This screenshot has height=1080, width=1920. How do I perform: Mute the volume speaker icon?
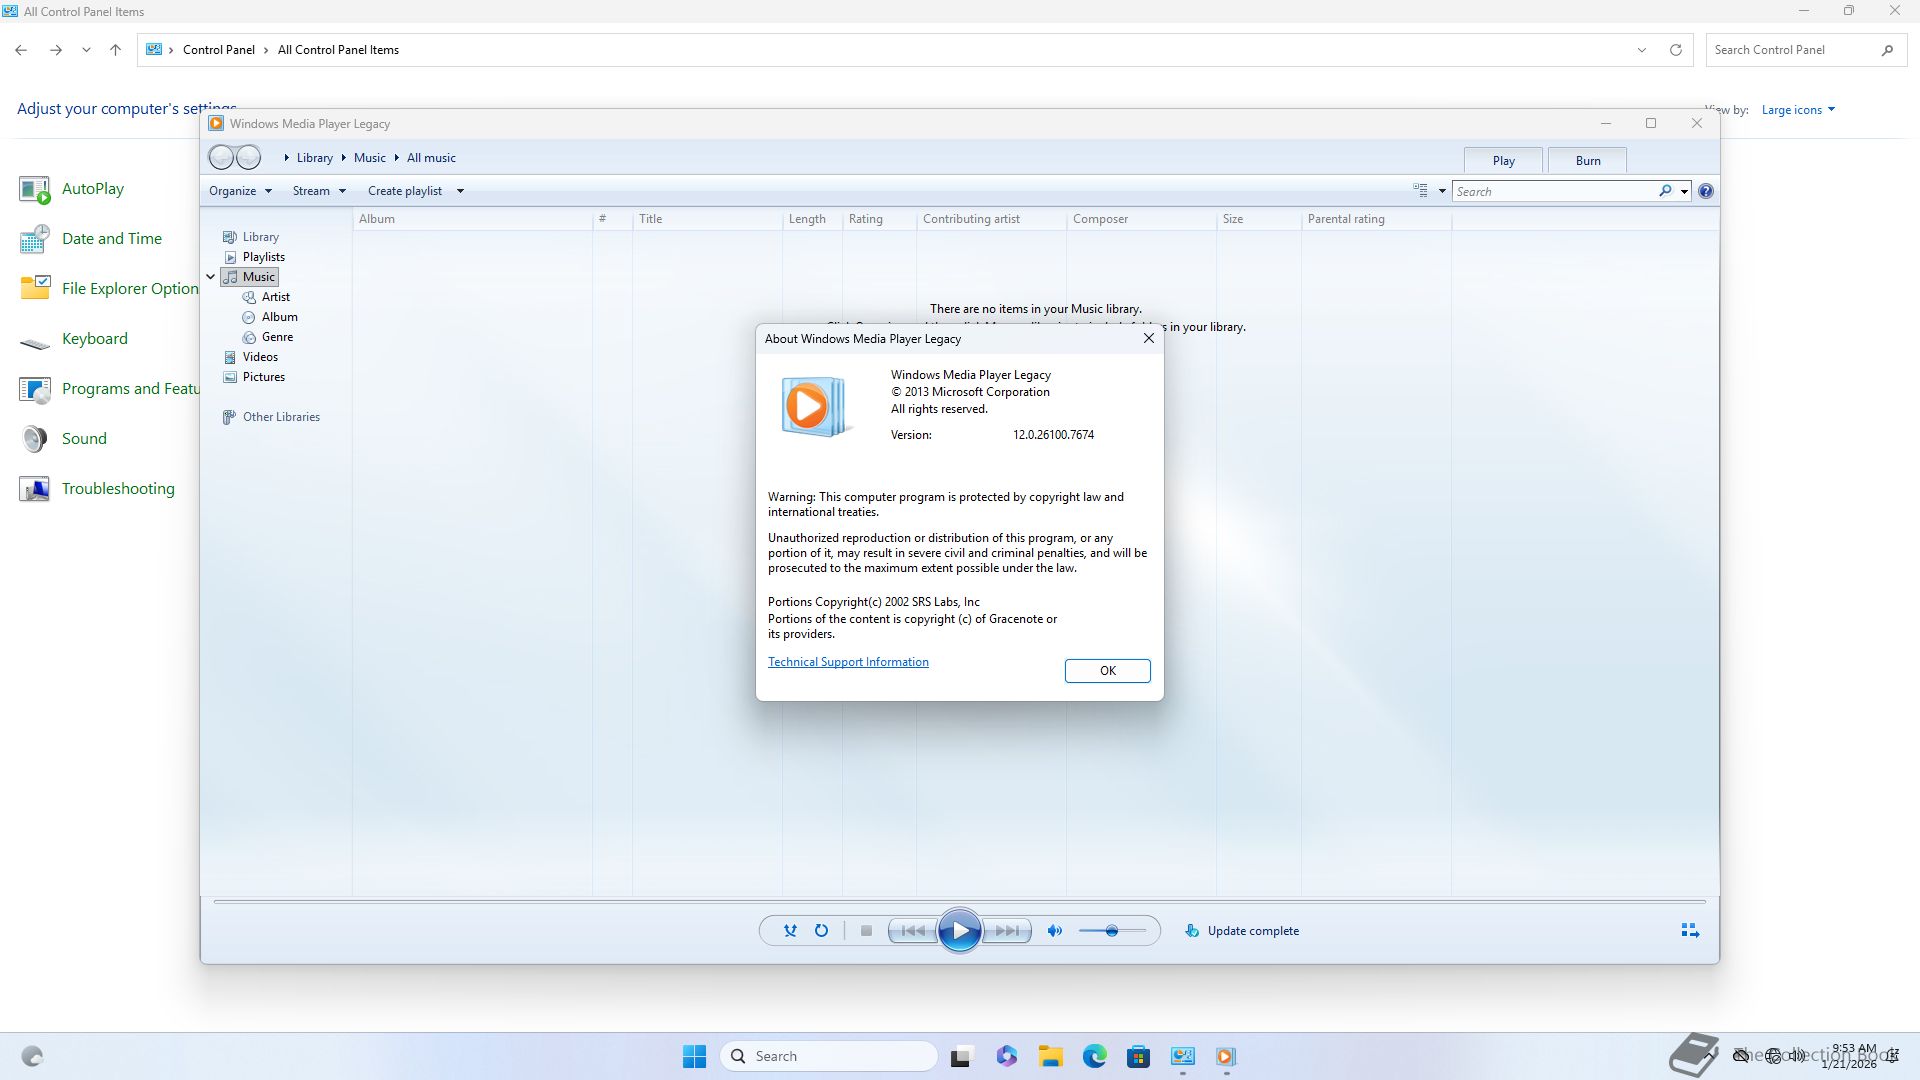pos(1054,931)
